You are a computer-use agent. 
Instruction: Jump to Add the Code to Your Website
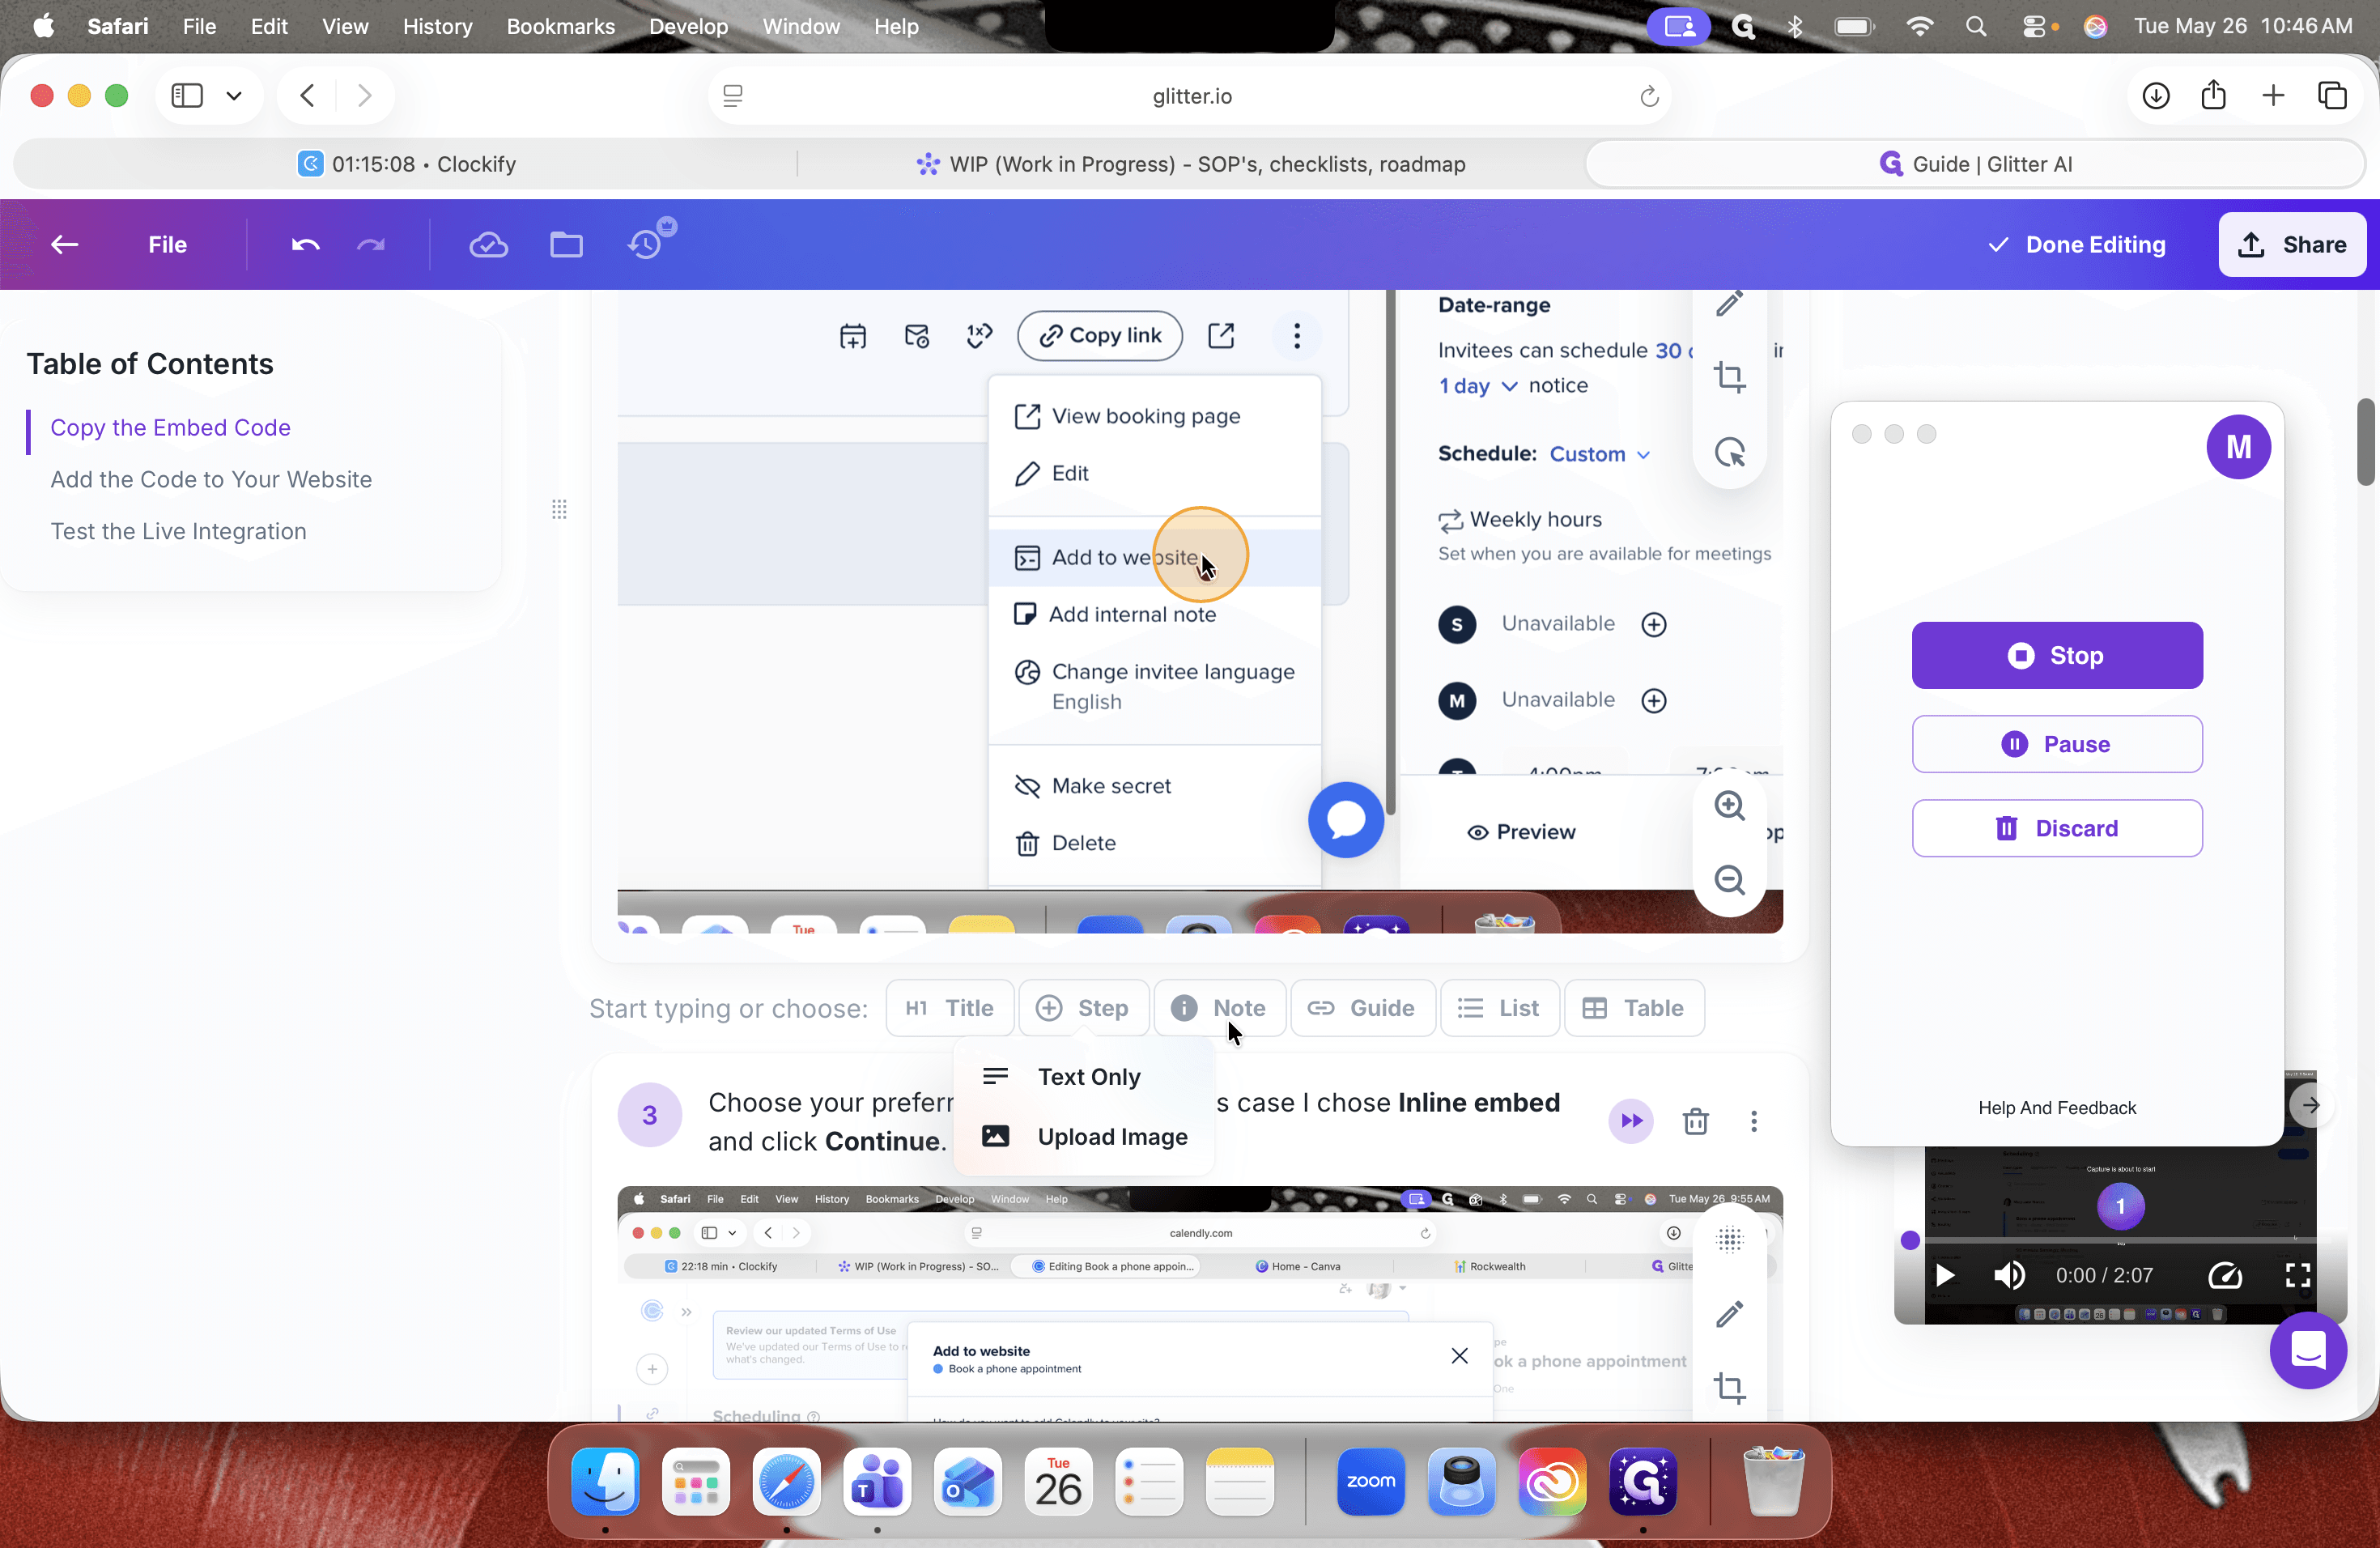point(211,479)
